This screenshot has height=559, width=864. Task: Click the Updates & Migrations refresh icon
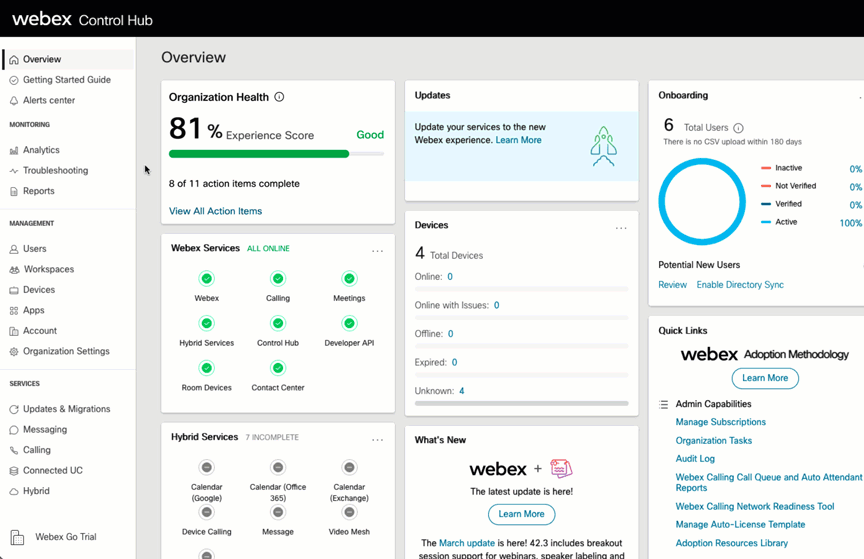click(14, 409)
